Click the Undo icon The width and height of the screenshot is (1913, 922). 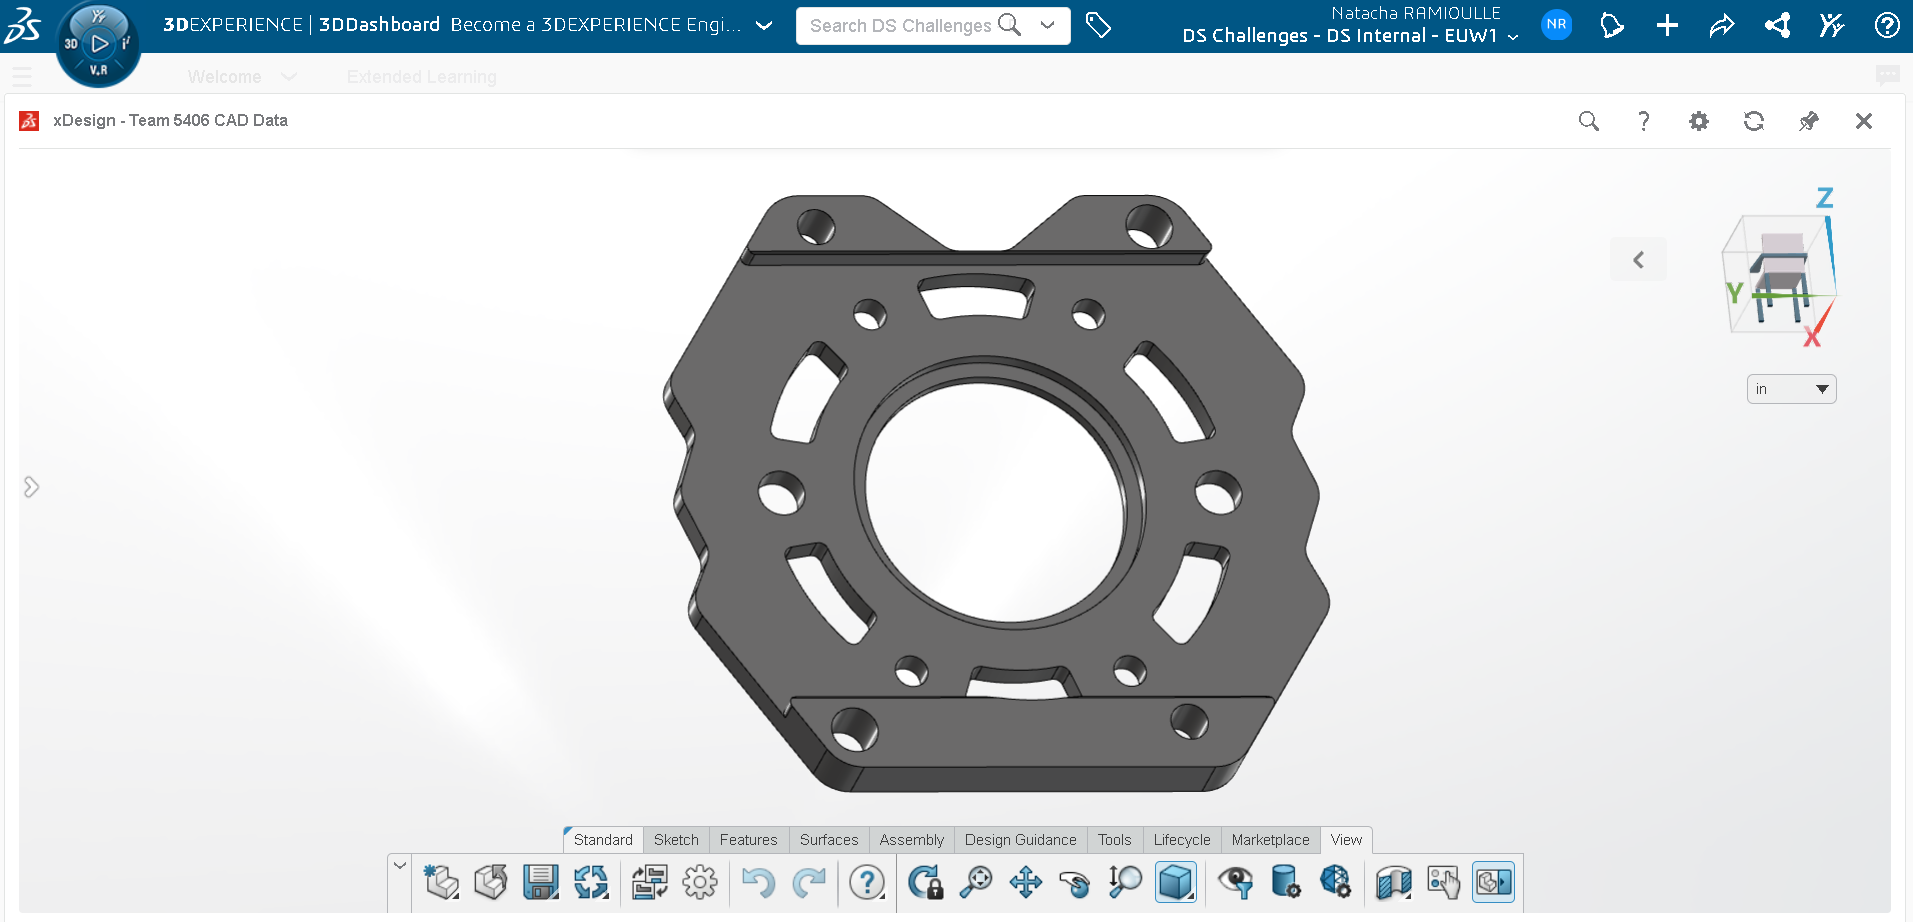click(x=758, y=883)
